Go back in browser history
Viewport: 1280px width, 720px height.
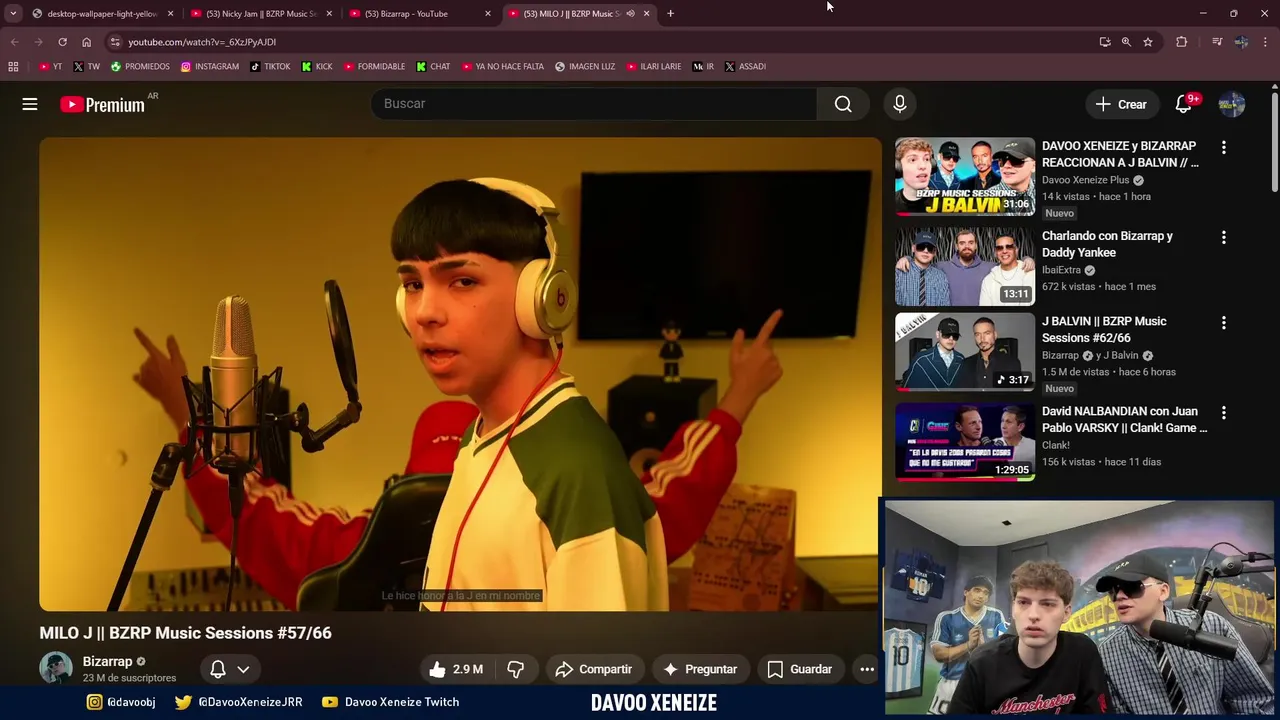coord(14,42)
